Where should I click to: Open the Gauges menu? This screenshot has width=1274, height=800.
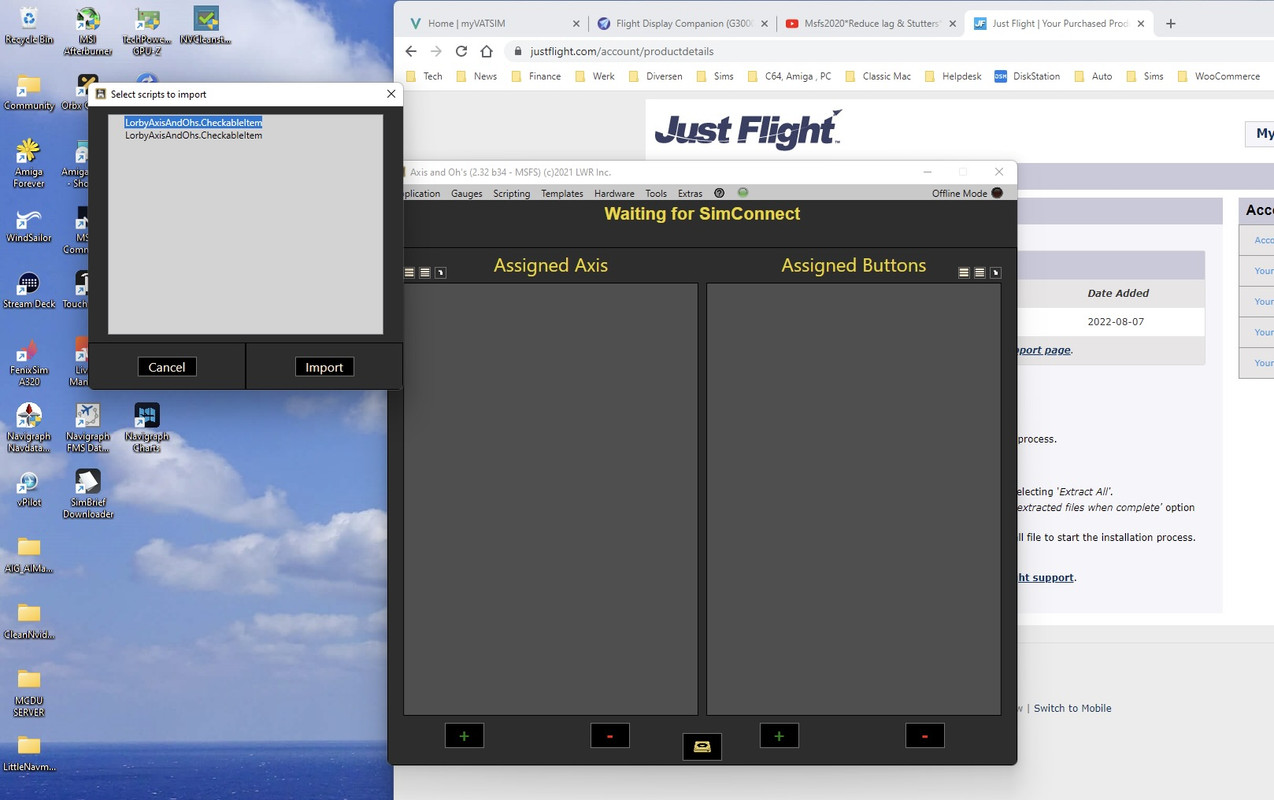coord(466,194)
